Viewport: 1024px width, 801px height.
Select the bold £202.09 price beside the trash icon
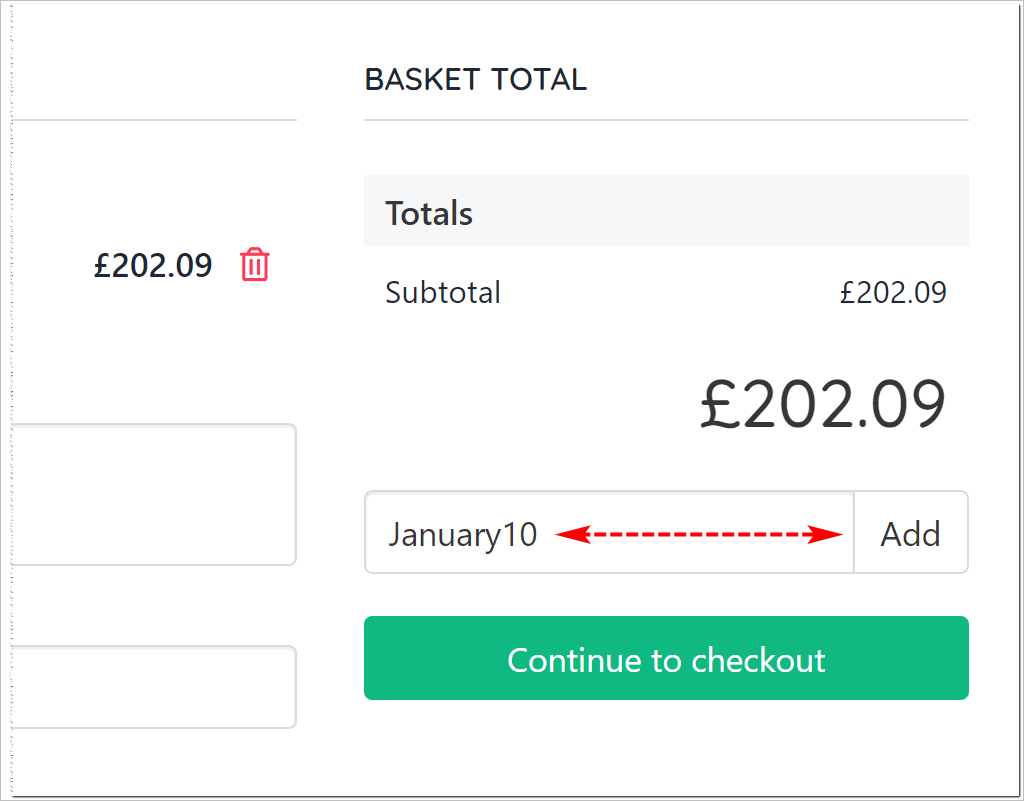(x=153, y=265)
